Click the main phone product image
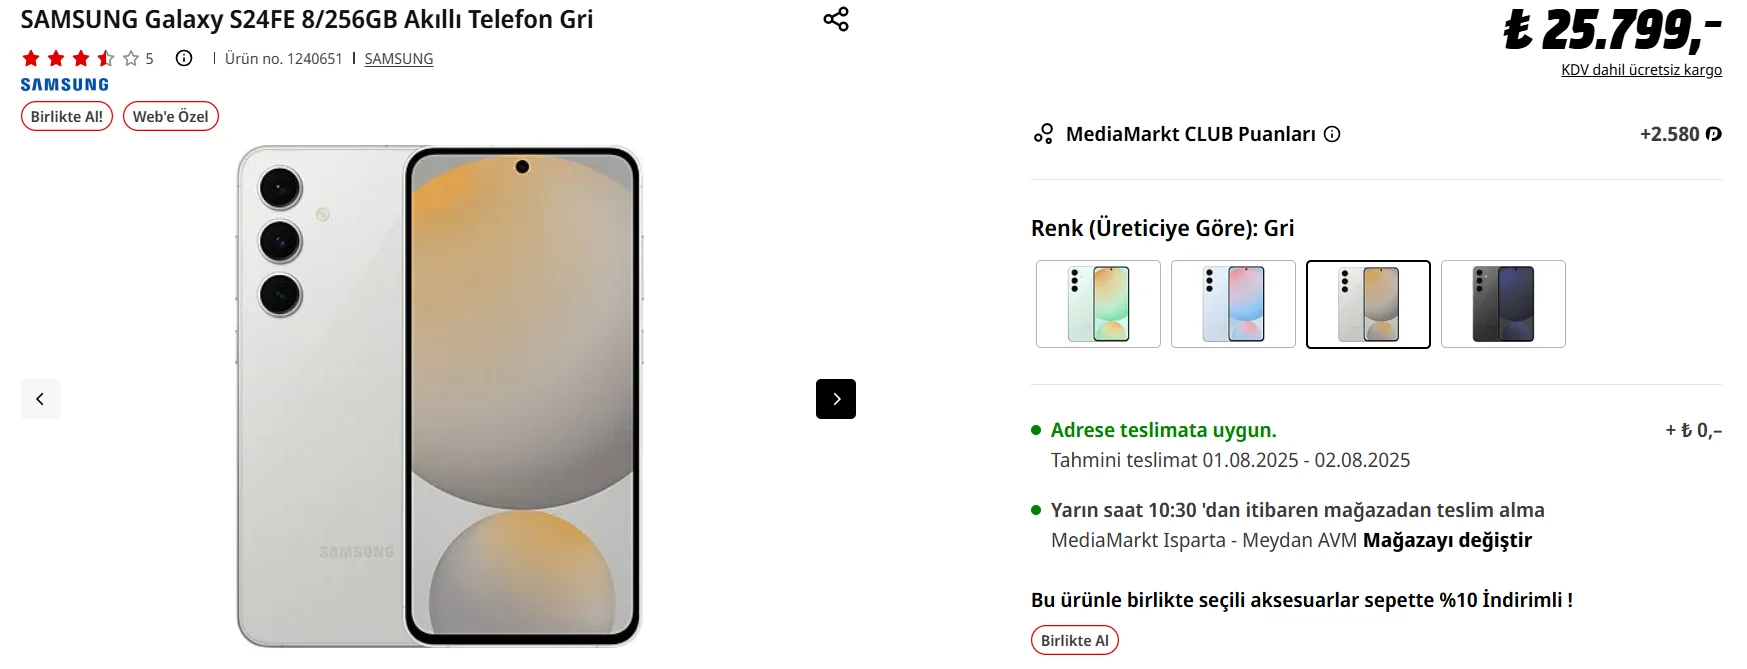The height and width of the screenshot is (669, 1747). pyautogui.click(x=439, y=397)
